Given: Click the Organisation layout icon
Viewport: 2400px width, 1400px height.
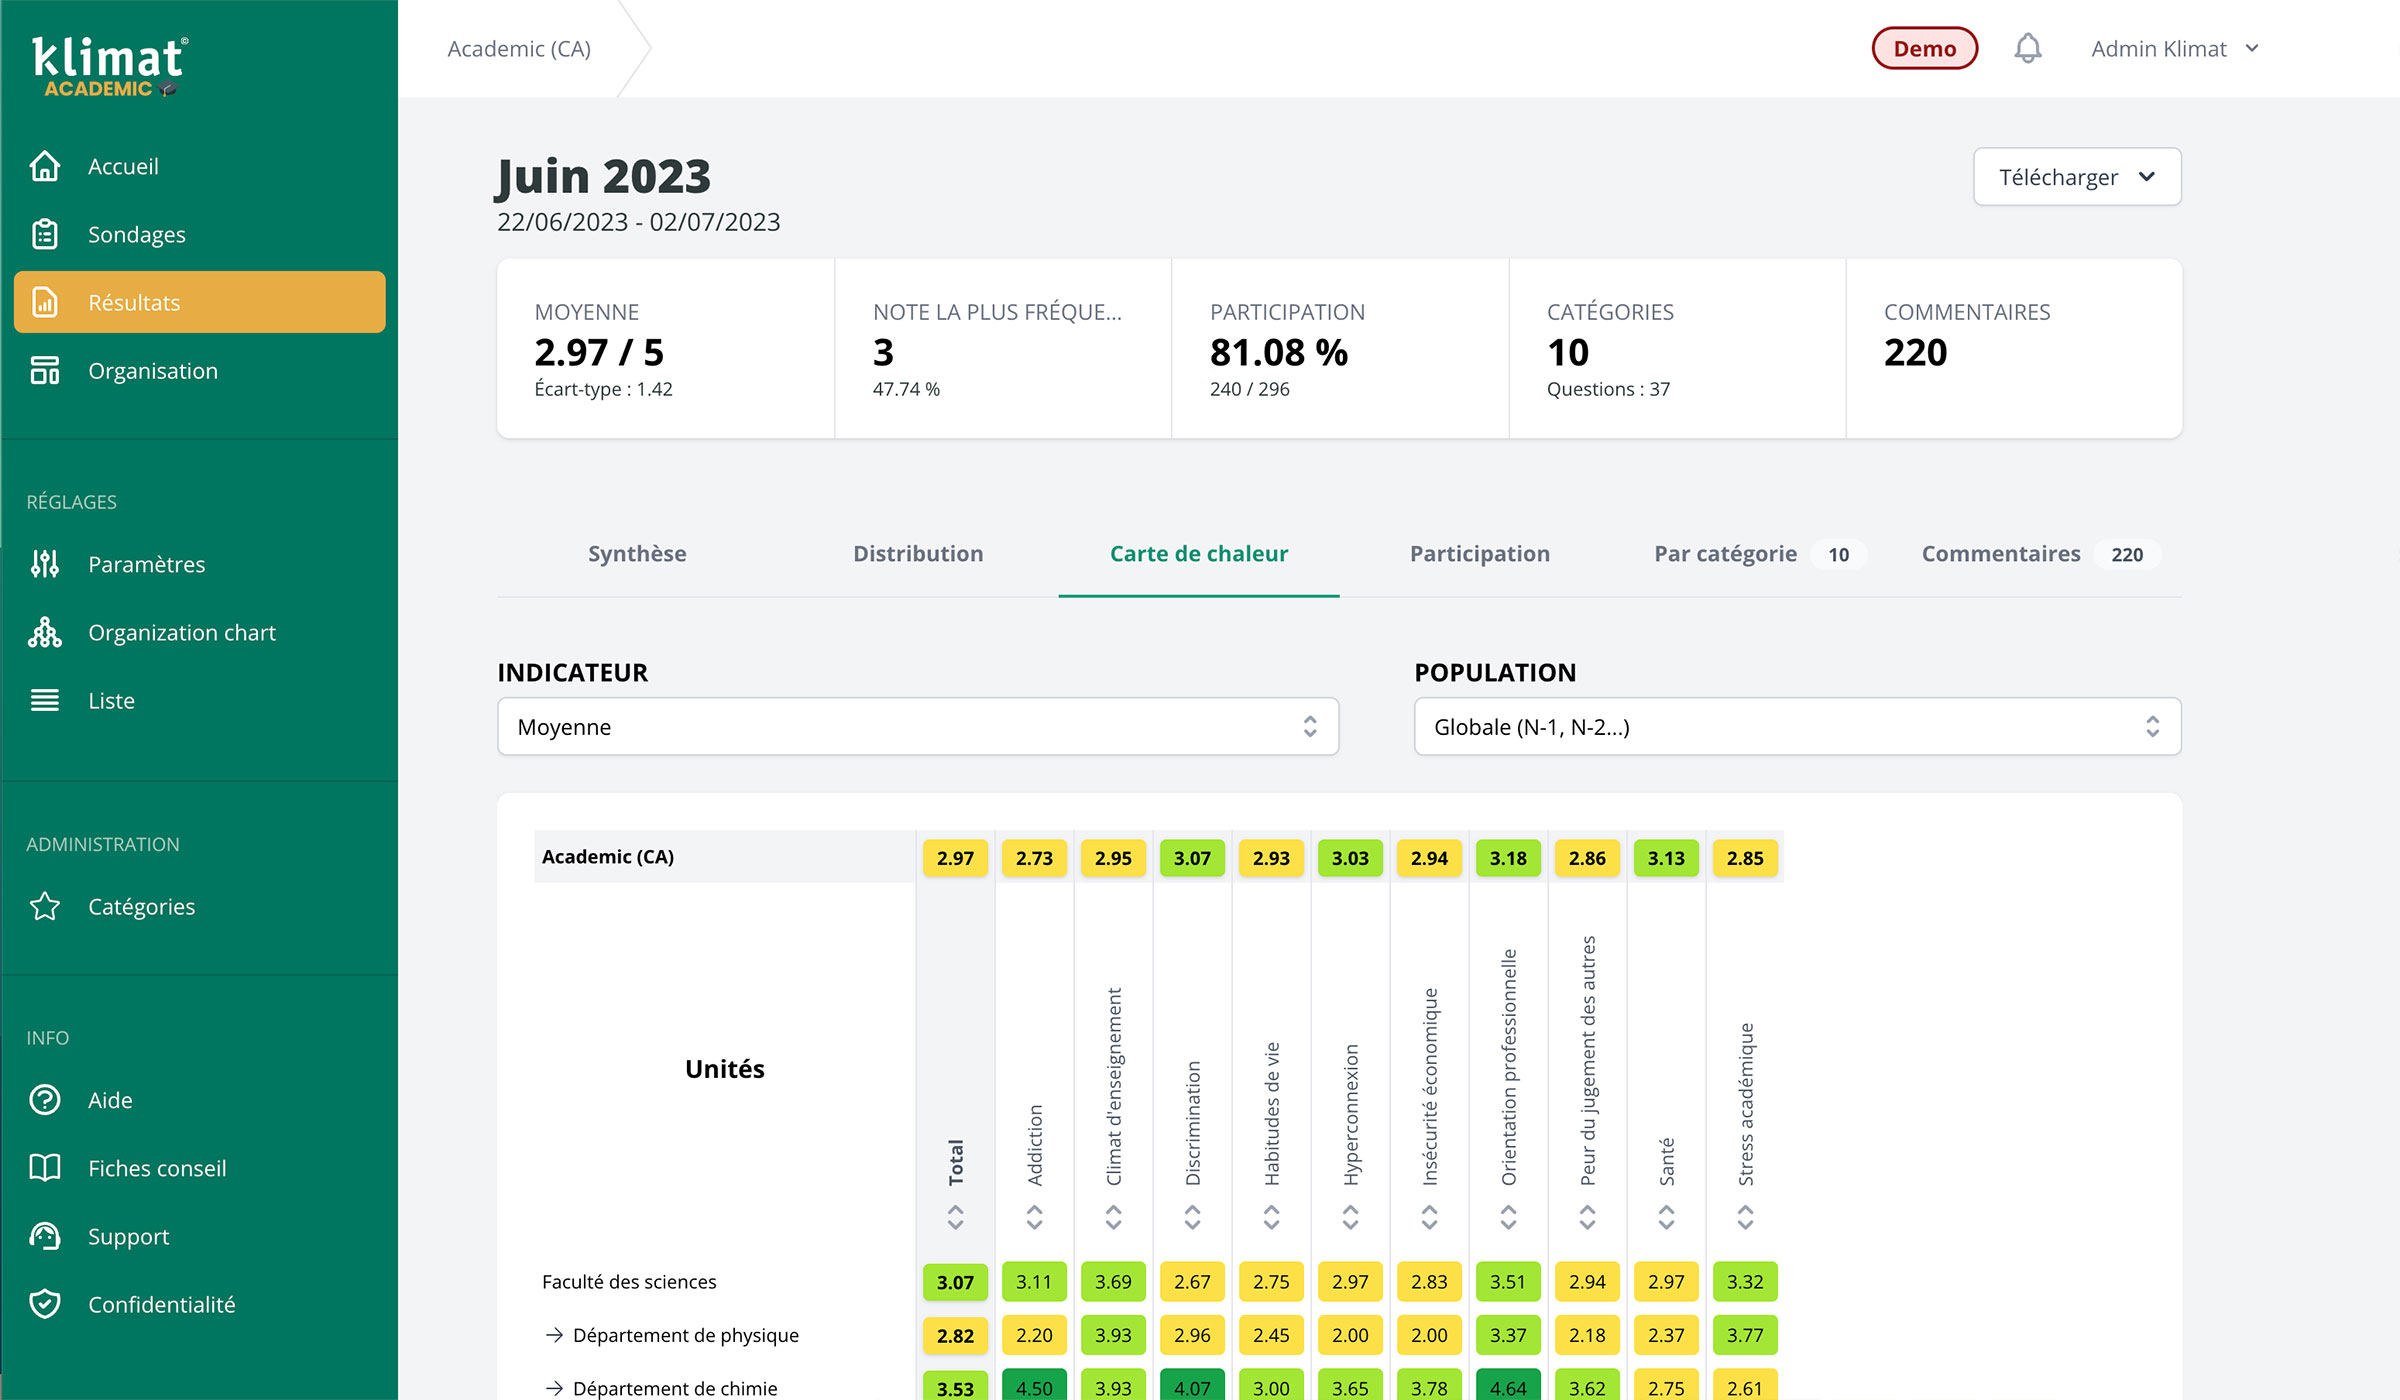Looking at the screenshot, I should pos(45,370).
